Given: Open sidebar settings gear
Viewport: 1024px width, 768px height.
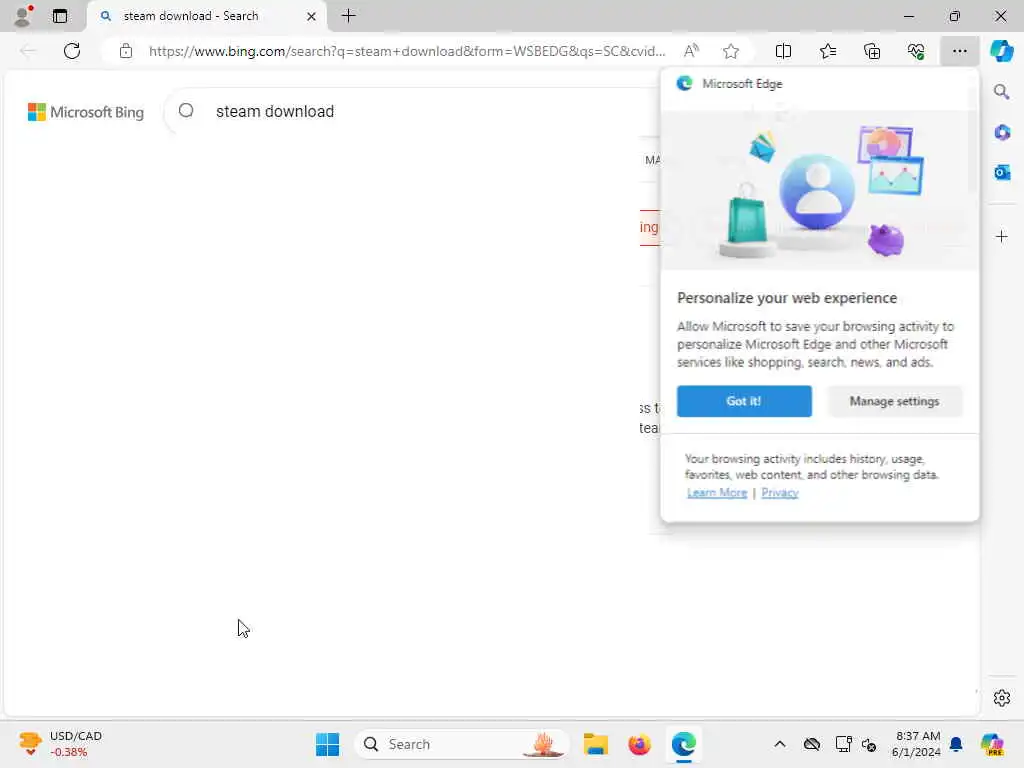Looking at the screenshot, I should coord(1002,698).
